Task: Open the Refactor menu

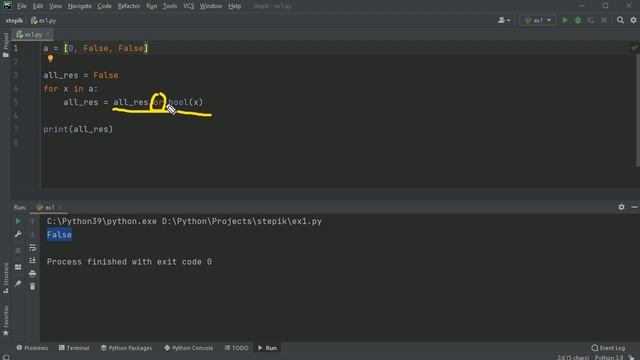Action: pyautogui.click(x=129, y=6)
